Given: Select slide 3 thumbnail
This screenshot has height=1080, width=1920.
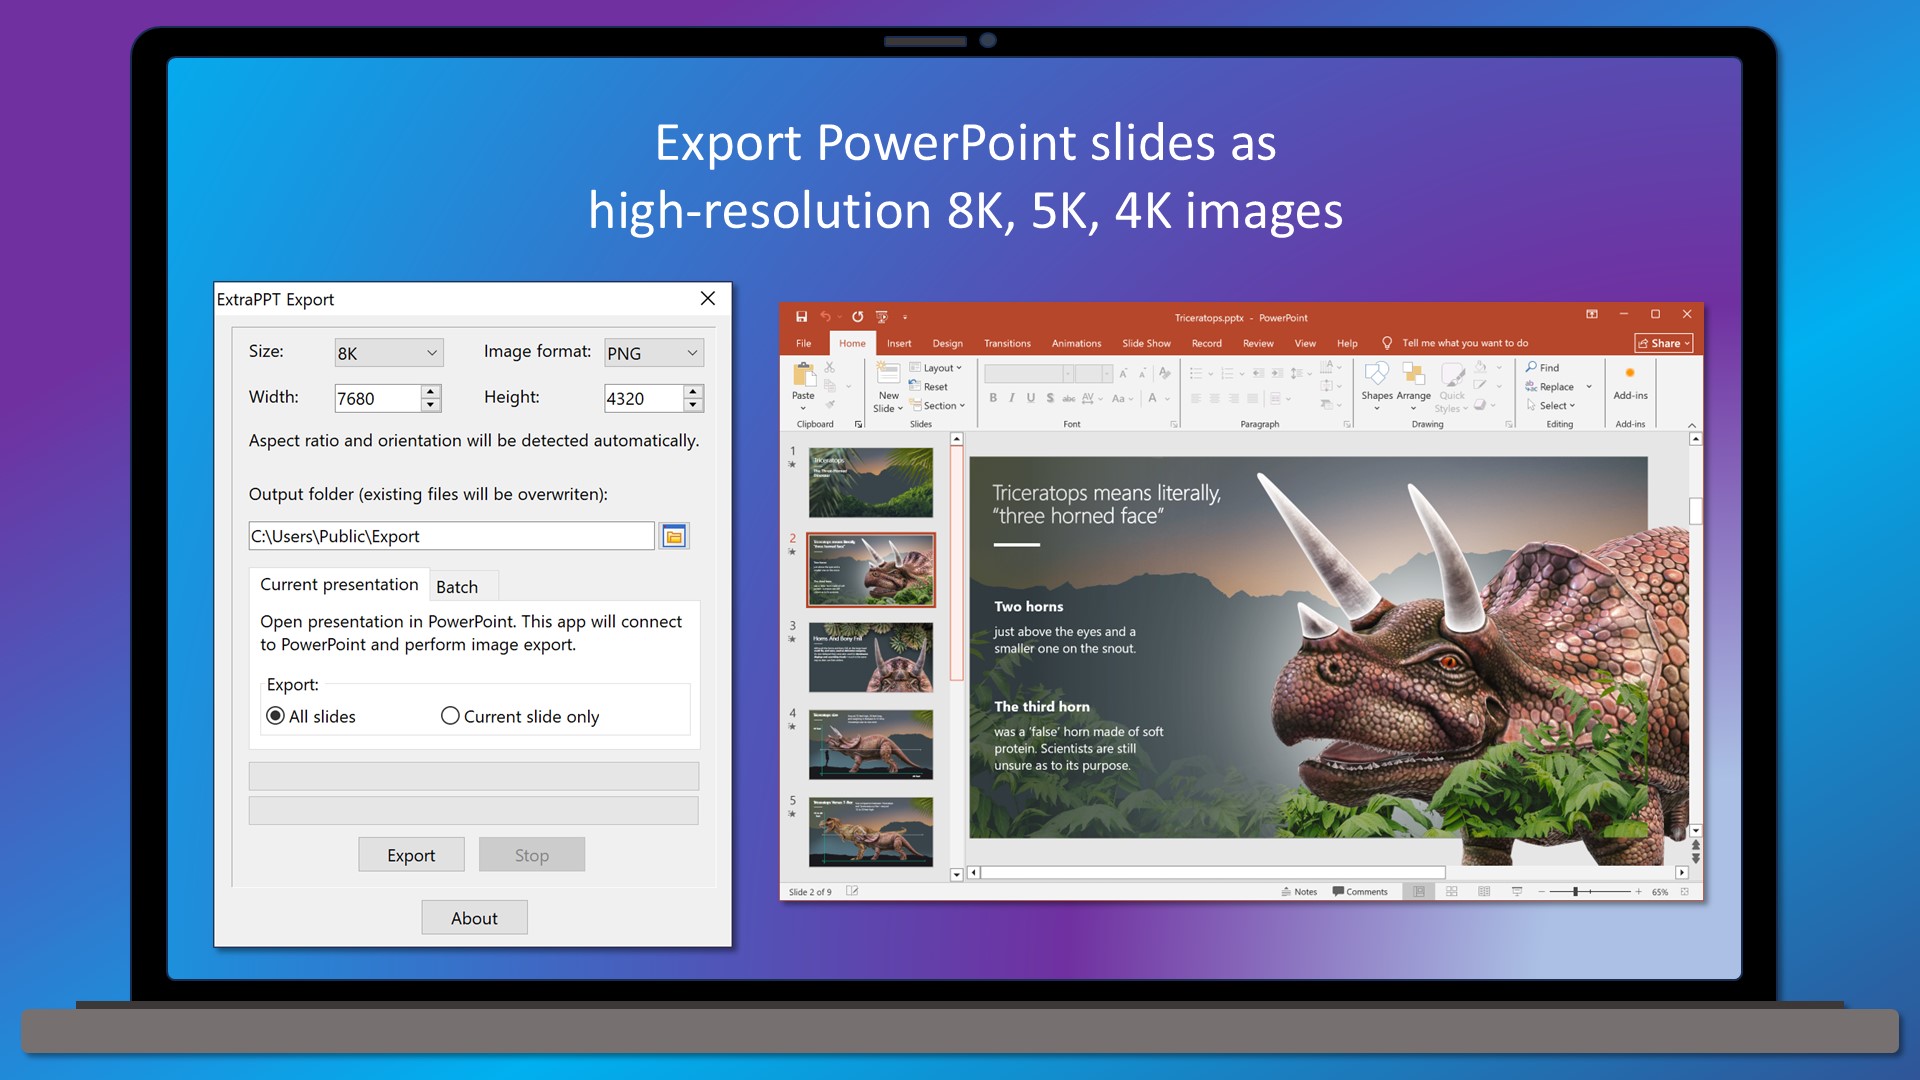Looking at the screenshot, I should 870,657.
